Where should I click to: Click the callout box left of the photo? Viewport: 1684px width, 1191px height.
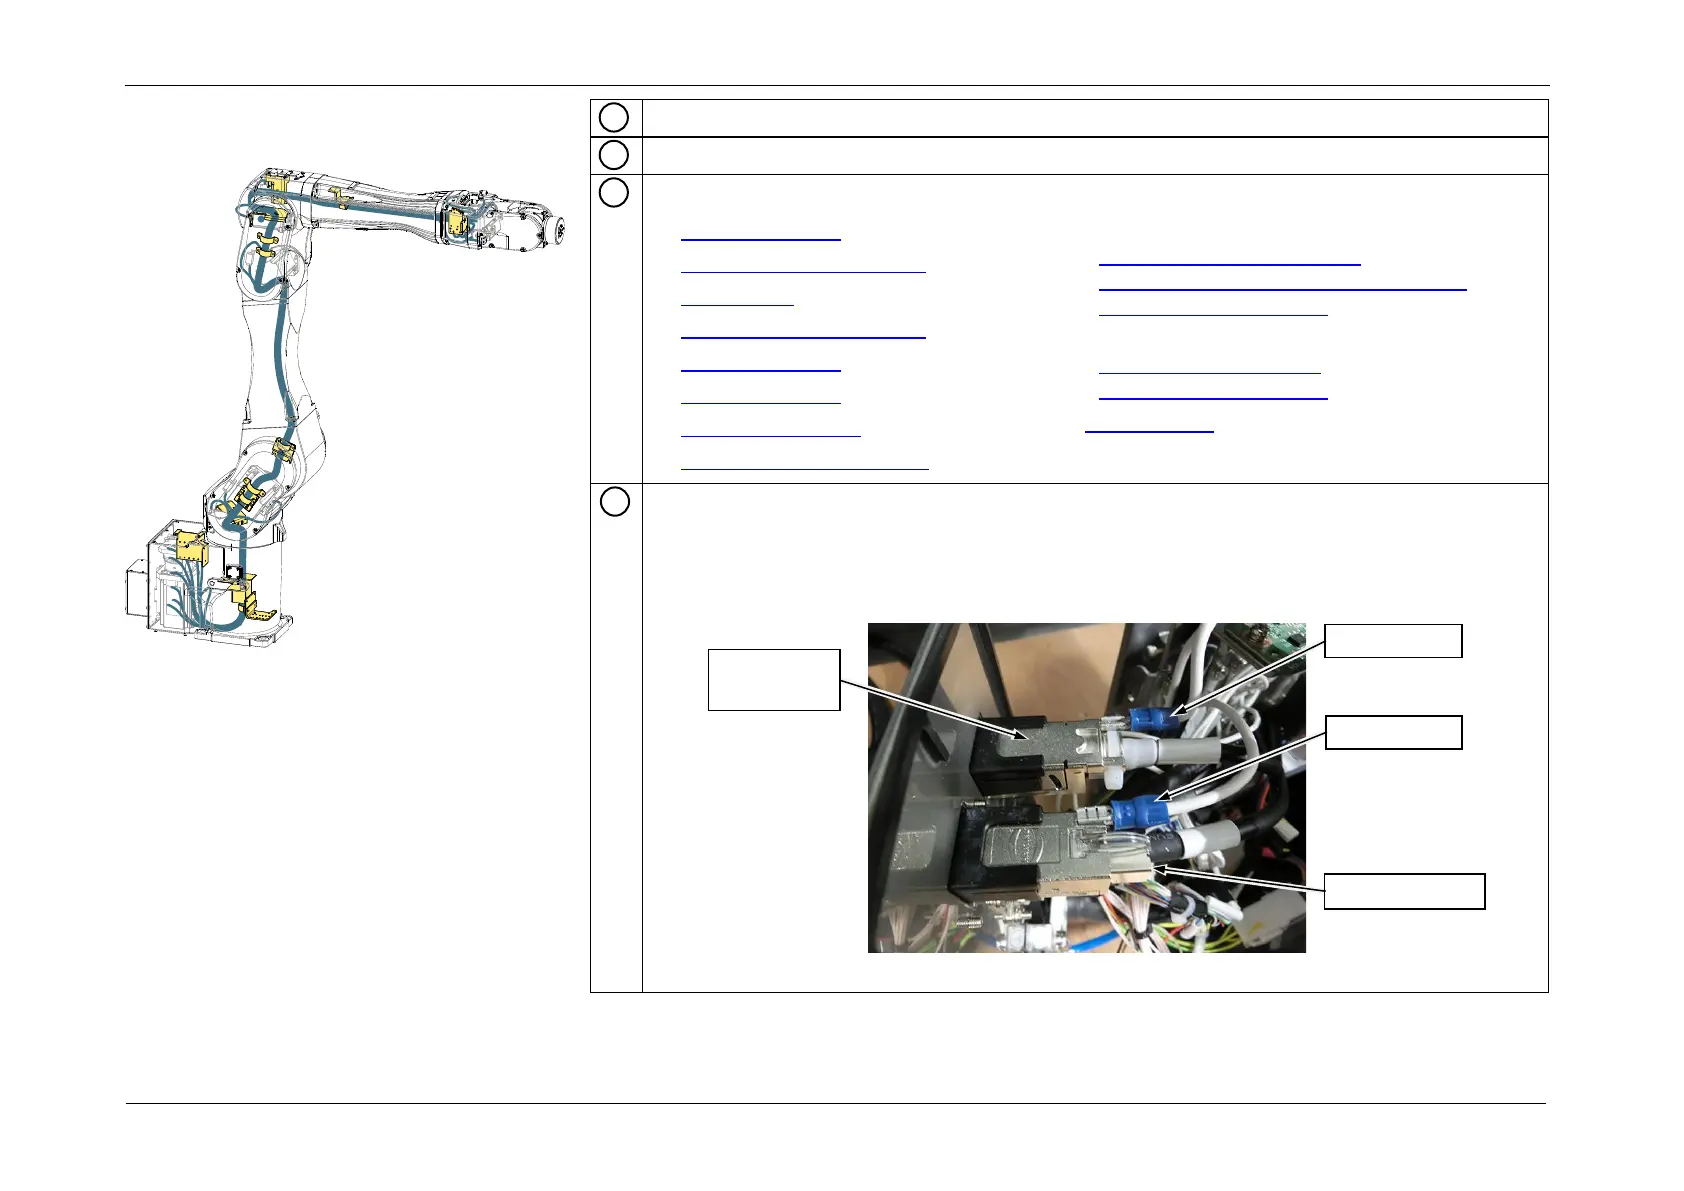tap(773, 680)
